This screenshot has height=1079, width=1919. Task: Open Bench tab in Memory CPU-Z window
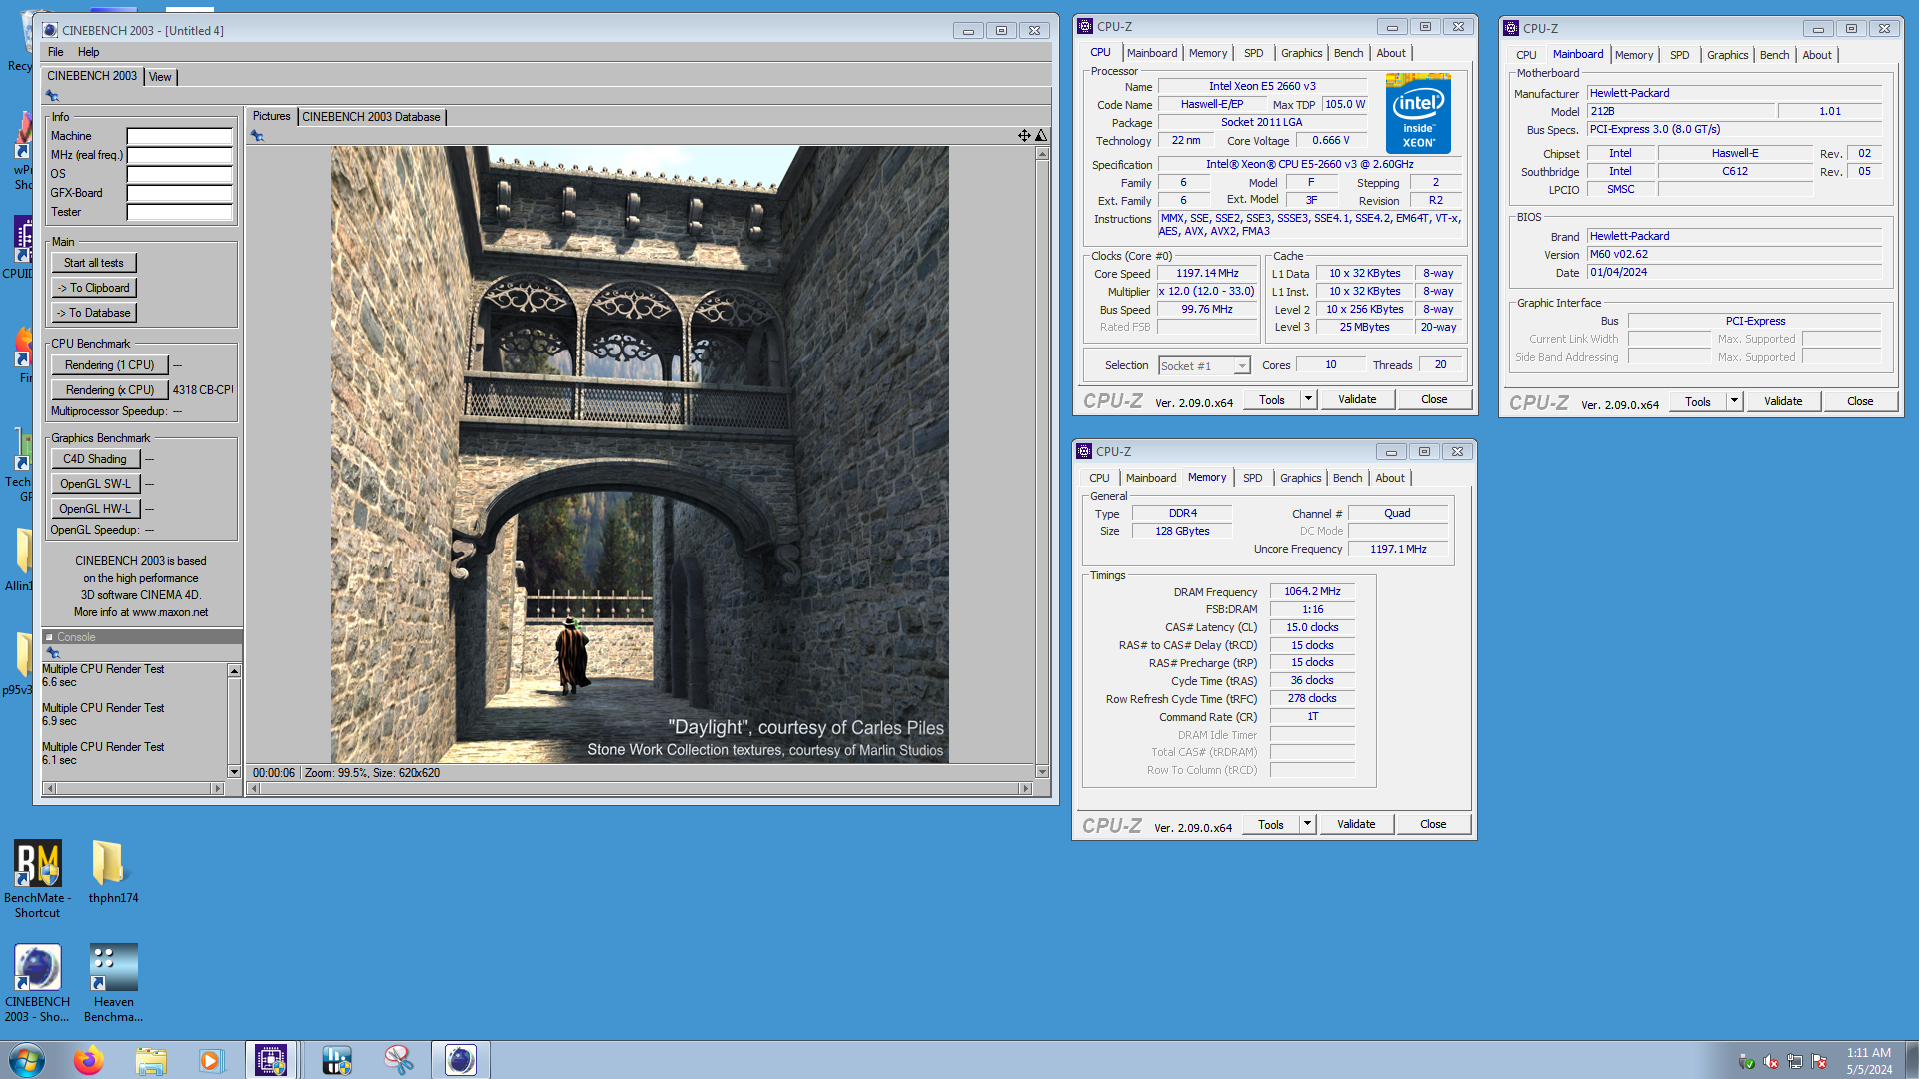pyautogui.click(x=1347, y=478)
